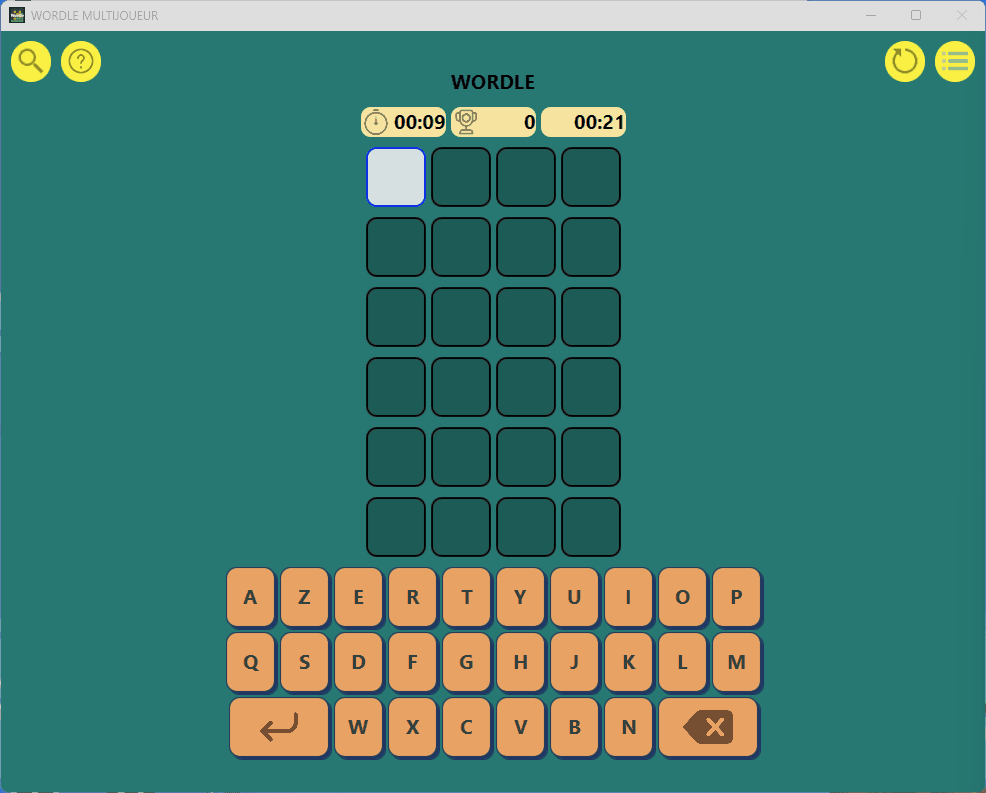Hit the backspace delete key
This screenshot has width=986, height=793.
click(708, 727)
